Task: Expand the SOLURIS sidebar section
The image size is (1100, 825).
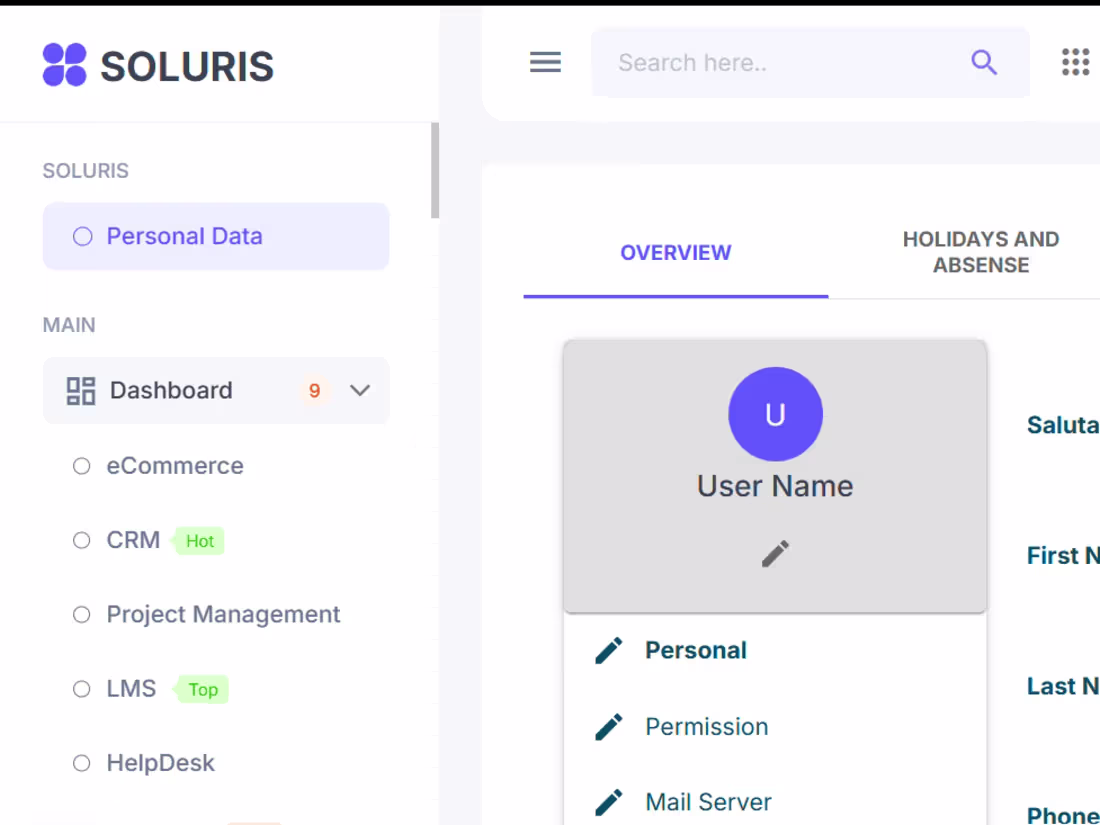Action: pos(85,170)
